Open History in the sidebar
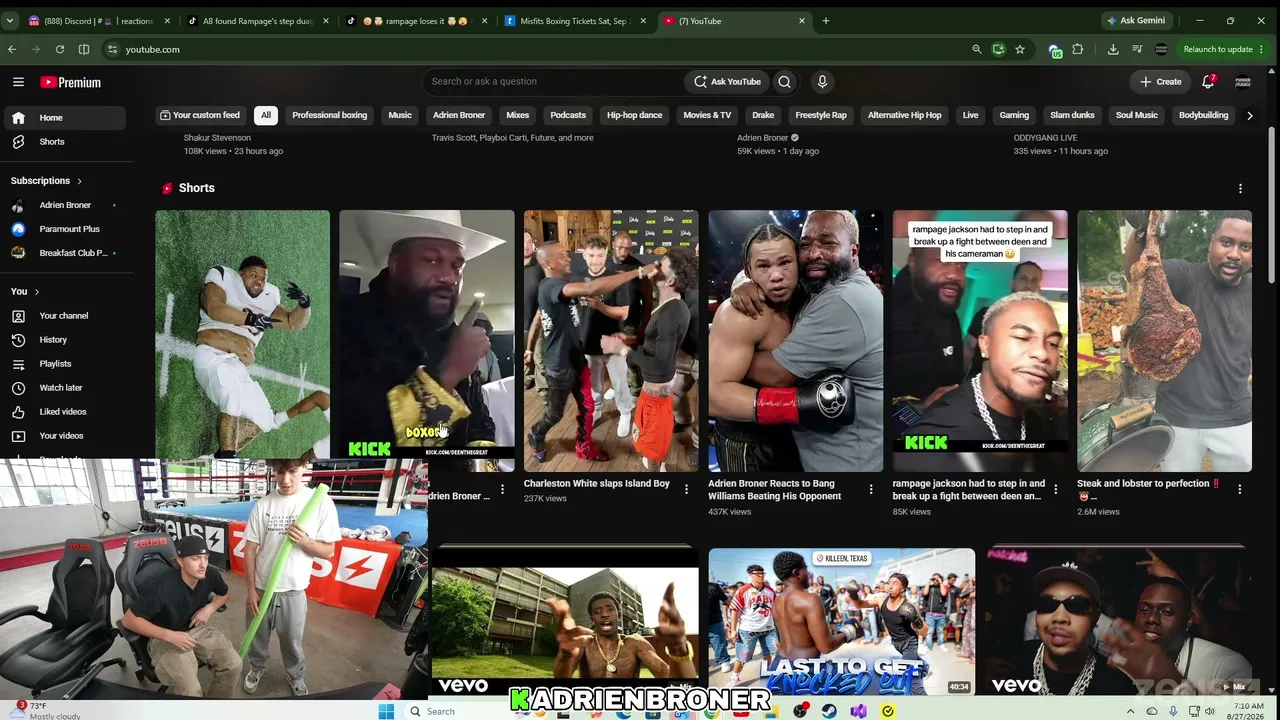Image resolution: width=1280 pixels, height=720 pixels. [x=65, y=340]
